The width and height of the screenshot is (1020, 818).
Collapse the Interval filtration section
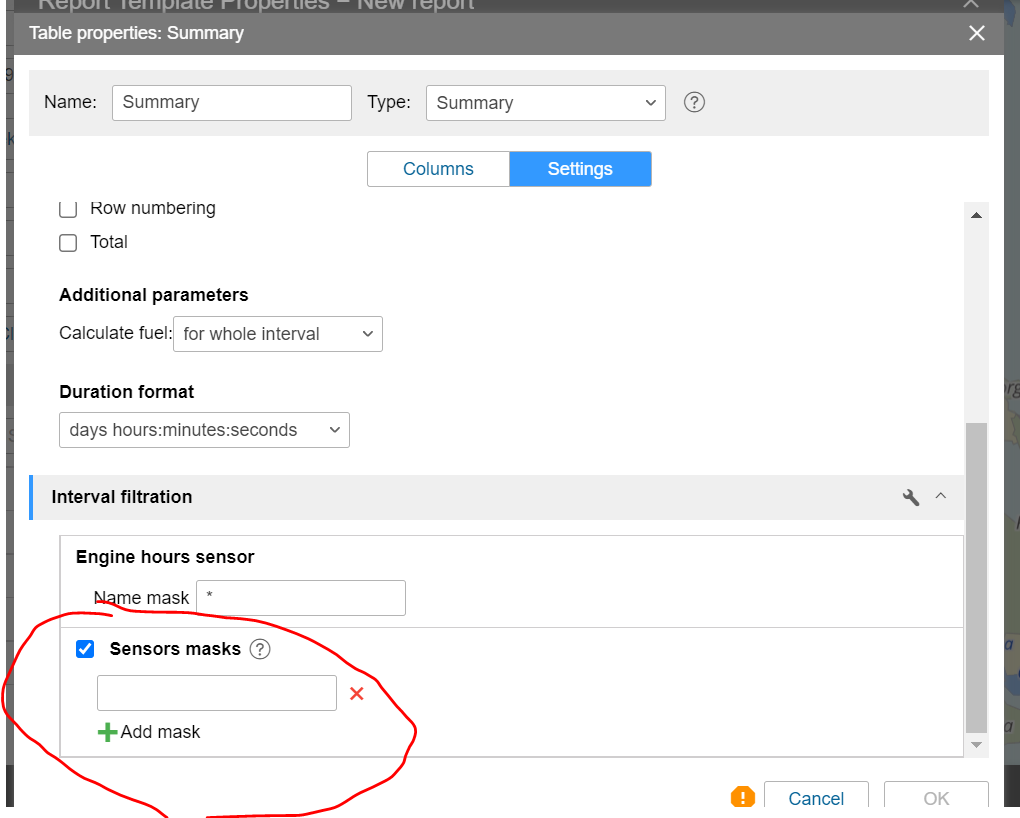point(940,496)
